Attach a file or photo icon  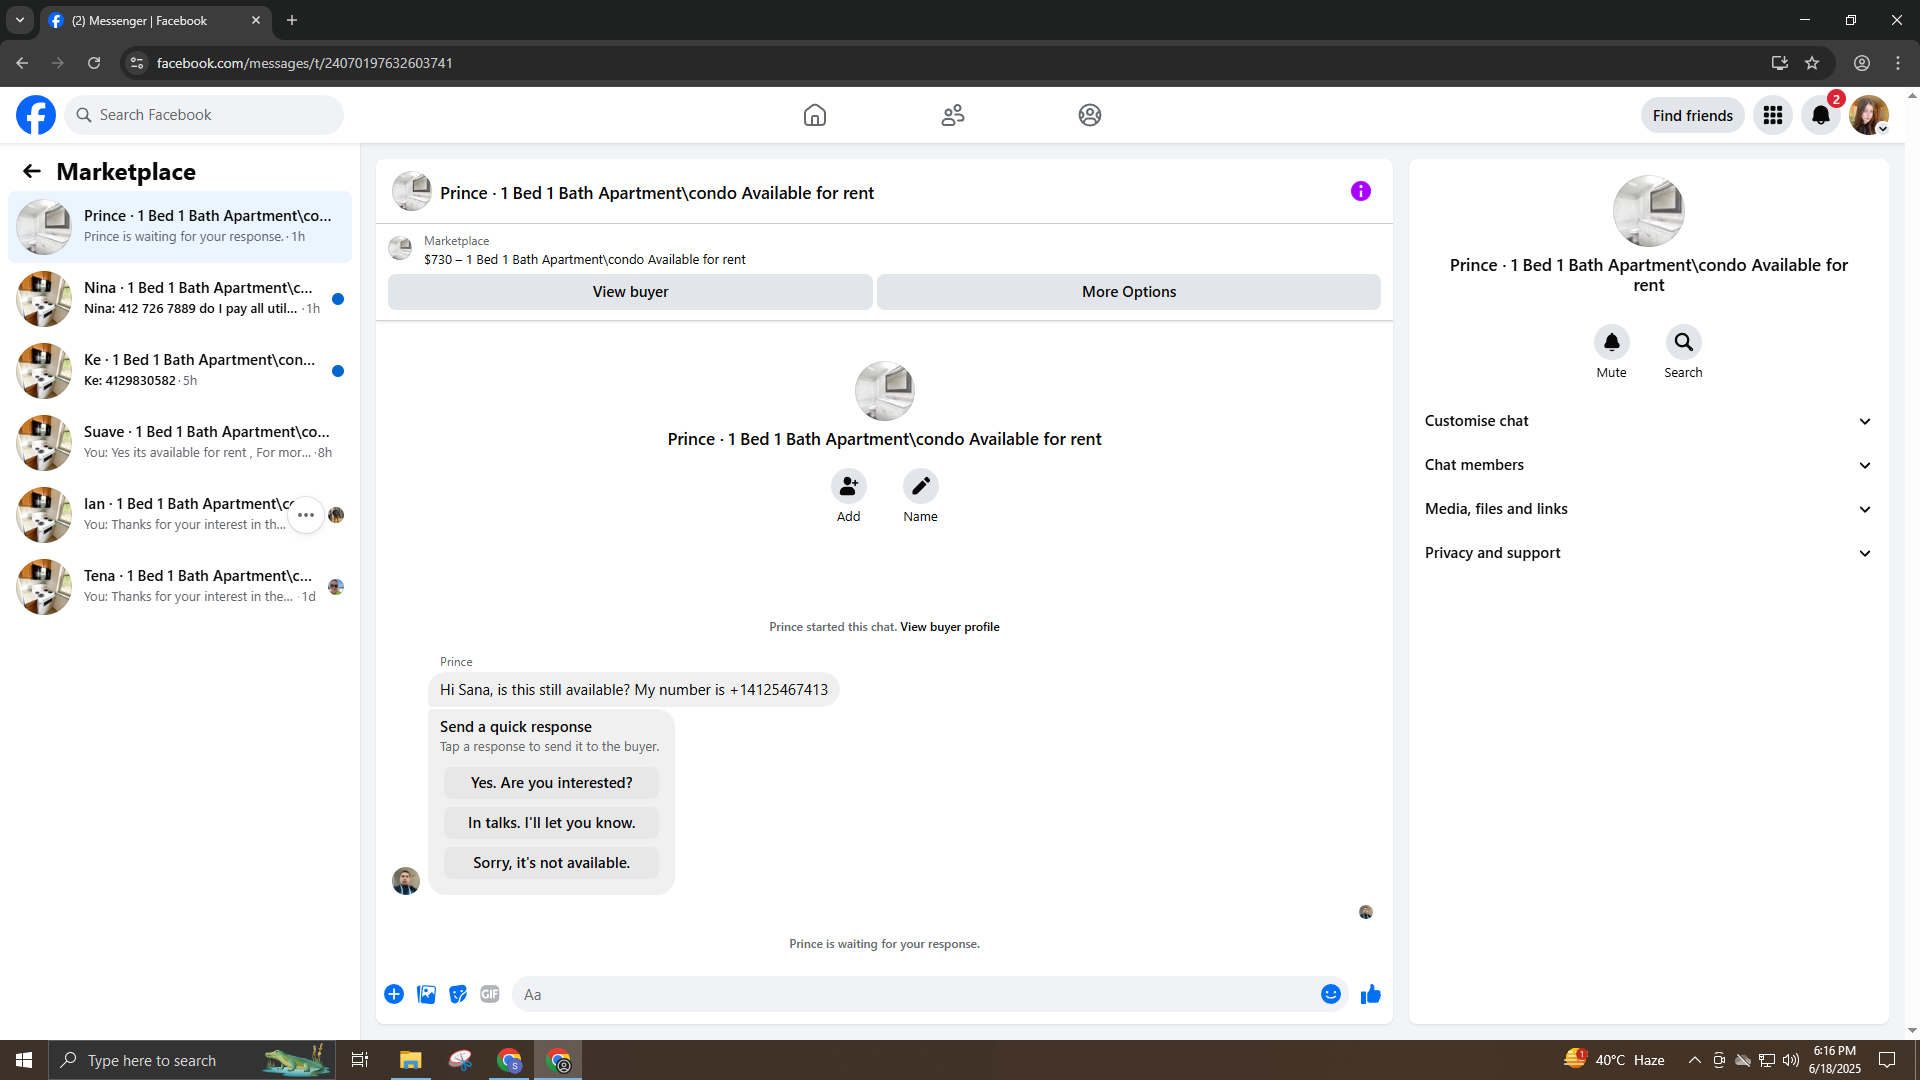coord(426,994)
